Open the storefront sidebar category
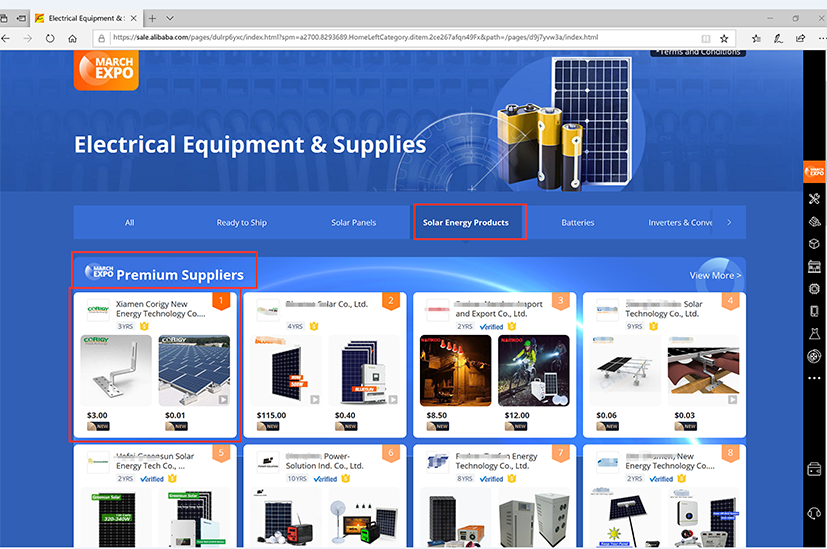This screenshot has width=827, height=549. click(x=814, y=266)
